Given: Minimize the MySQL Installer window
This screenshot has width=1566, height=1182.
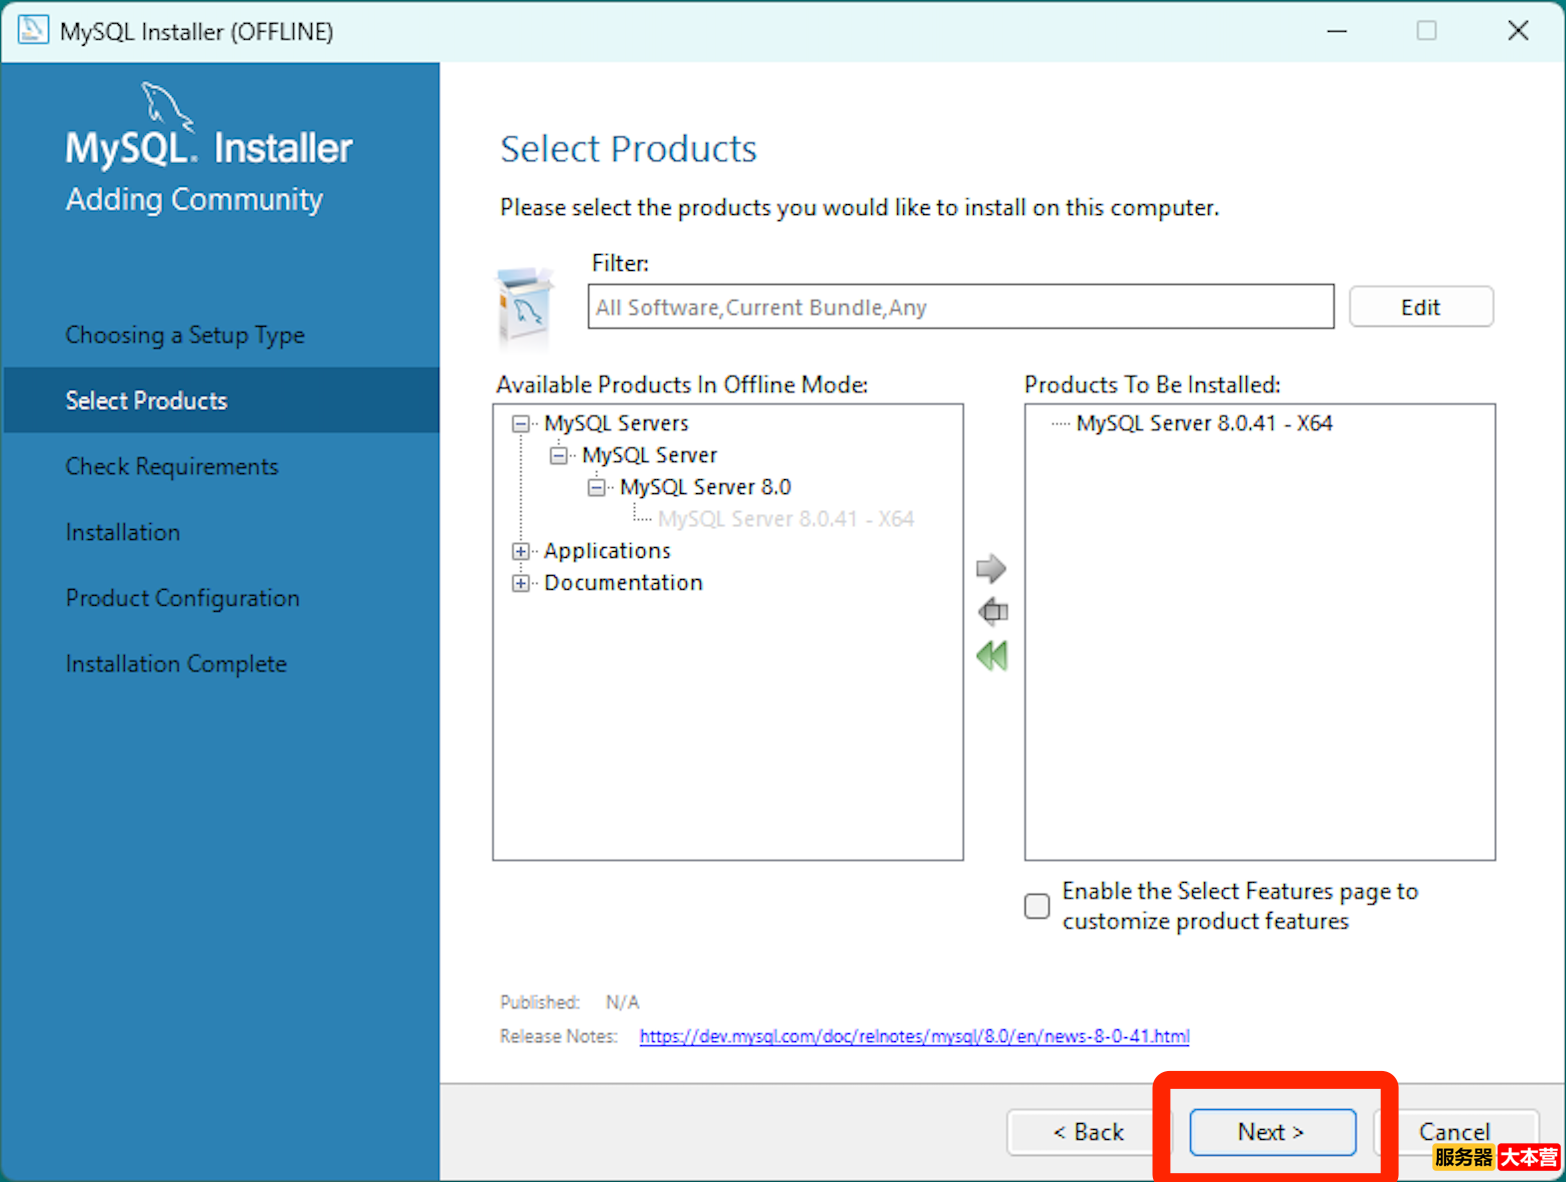Looking at the screenshot, I should pos(1336,31).
